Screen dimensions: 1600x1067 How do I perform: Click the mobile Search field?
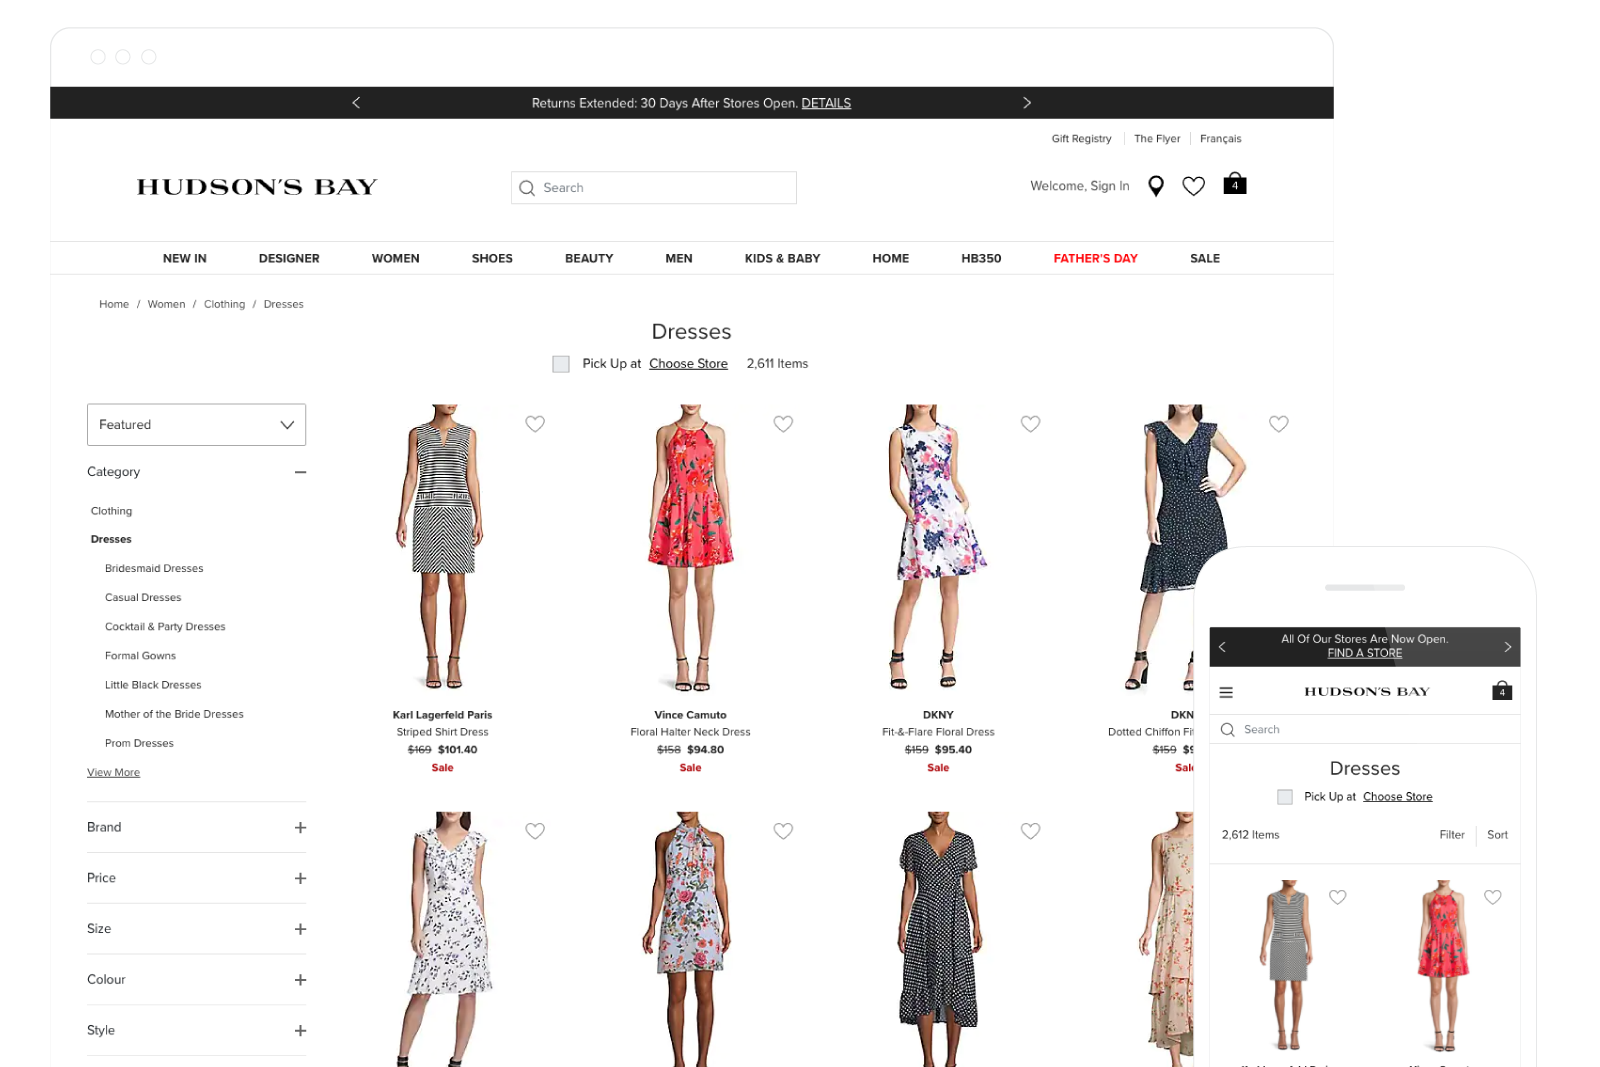pyautogui.click(x=1365, y=730)
